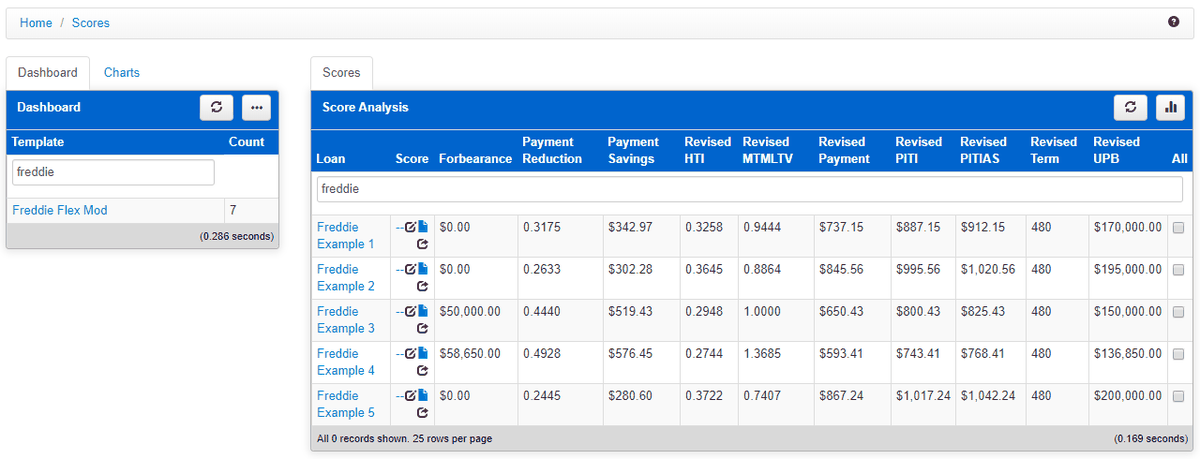This screenshot has height=459, width=1200.
Task: Switch to the Charts tab
Action: (122, 73)
